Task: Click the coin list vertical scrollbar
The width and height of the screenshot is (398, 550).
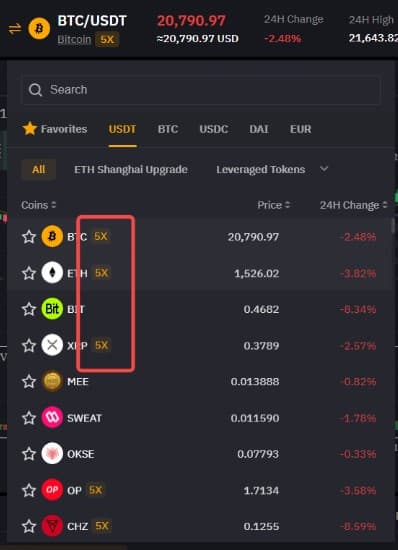Action: click(x=393, y=226)
